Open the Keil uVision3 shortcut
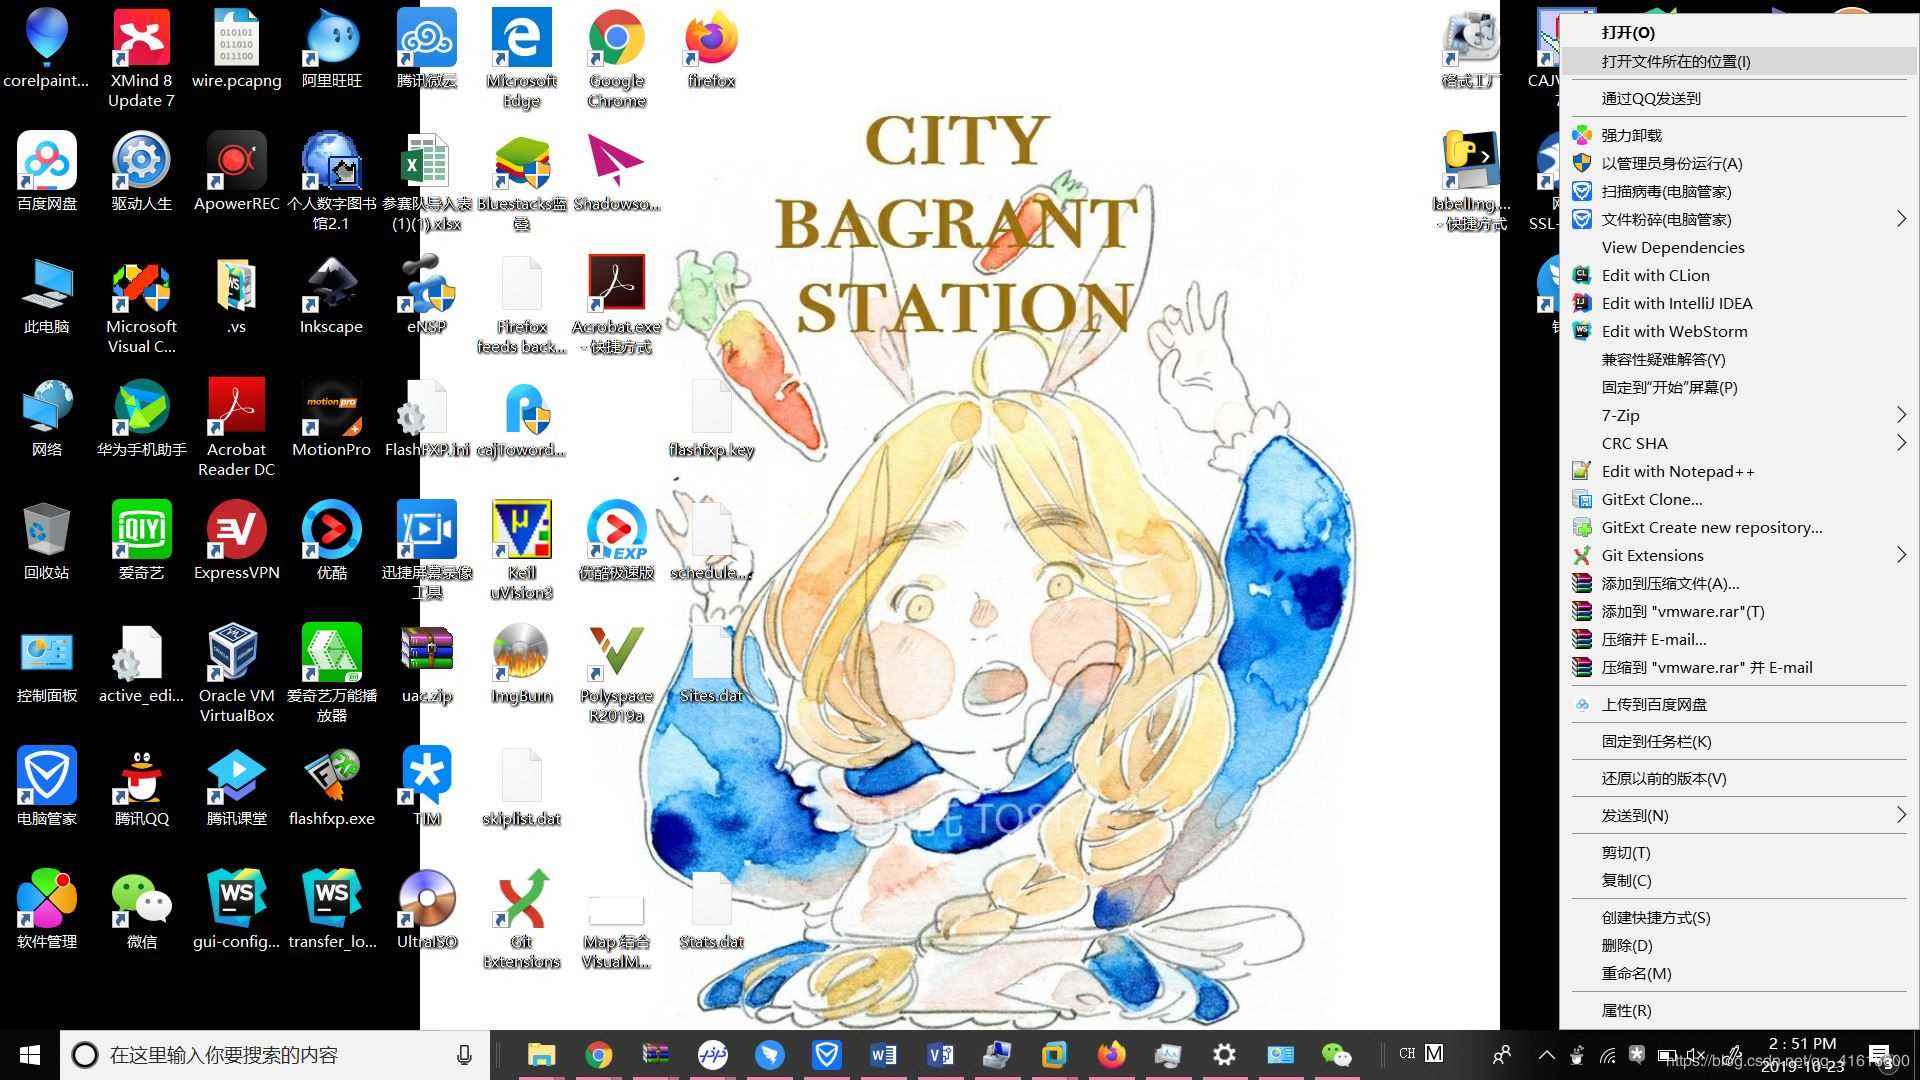This screenshot has height=1080, width=1920. [x=521, y=532]
